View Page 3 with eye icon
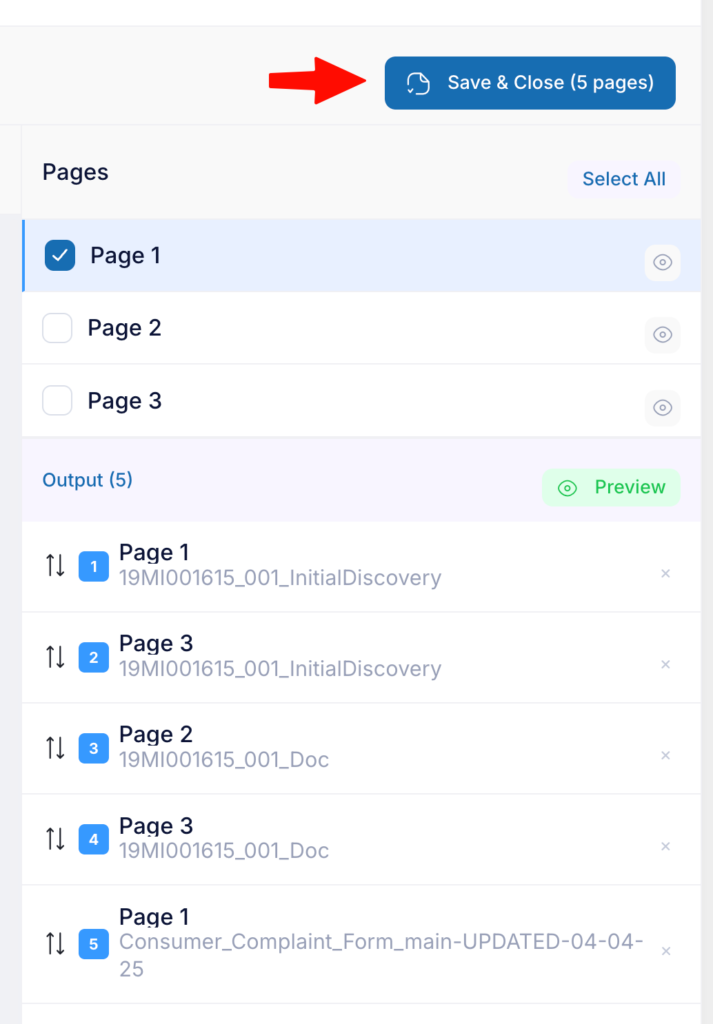The width and height of the screenshot is (713, 1024). pyautogui.click(x=663, y=408)
